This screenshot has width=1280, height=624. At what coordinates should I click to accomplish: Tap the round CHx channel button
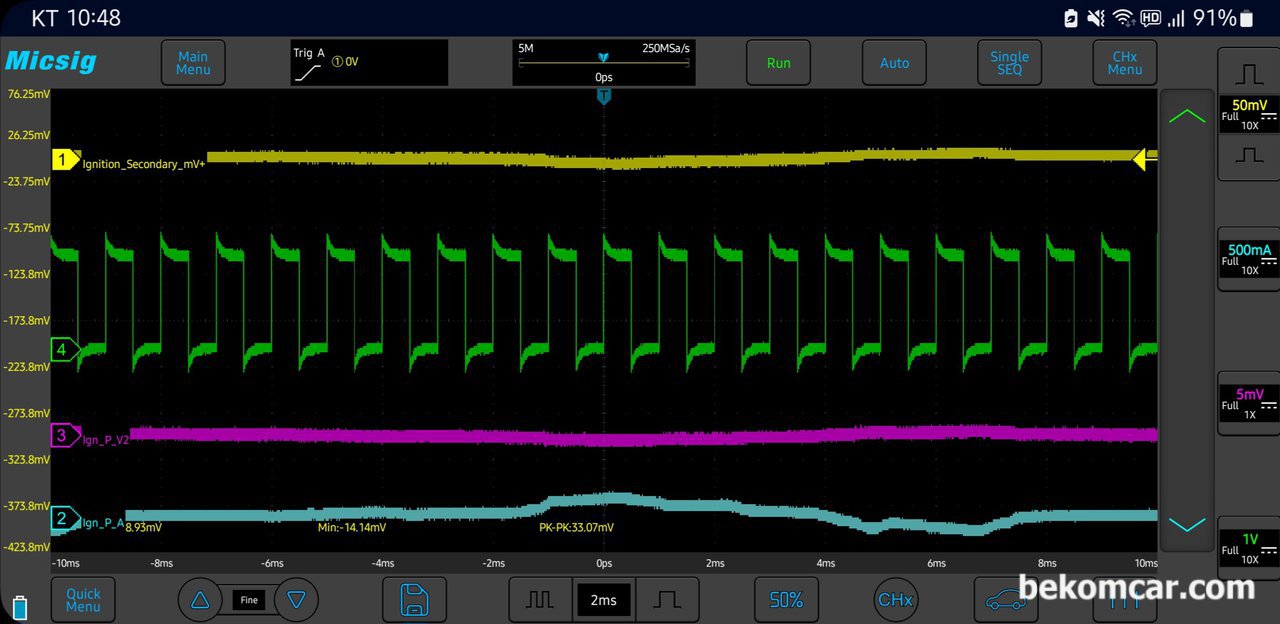(895, 600)
